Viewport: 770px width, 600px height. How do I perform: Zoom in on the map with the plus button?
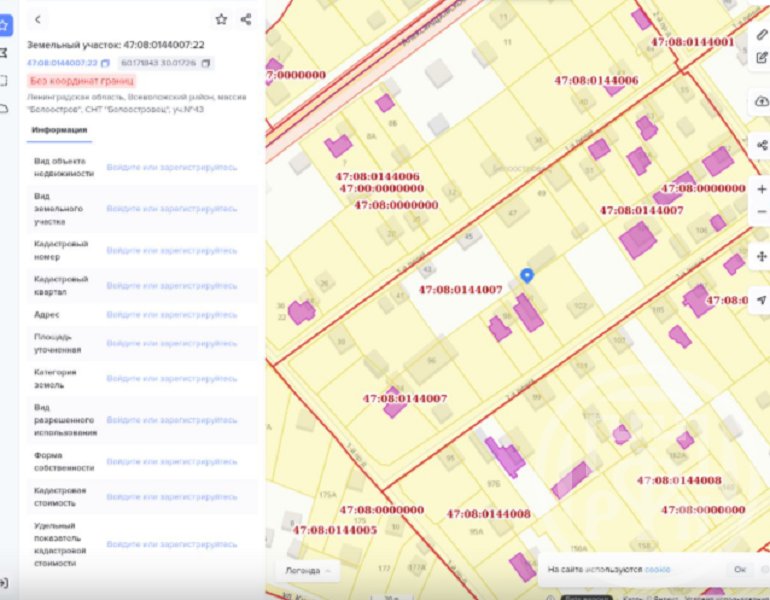pos(762,189)
